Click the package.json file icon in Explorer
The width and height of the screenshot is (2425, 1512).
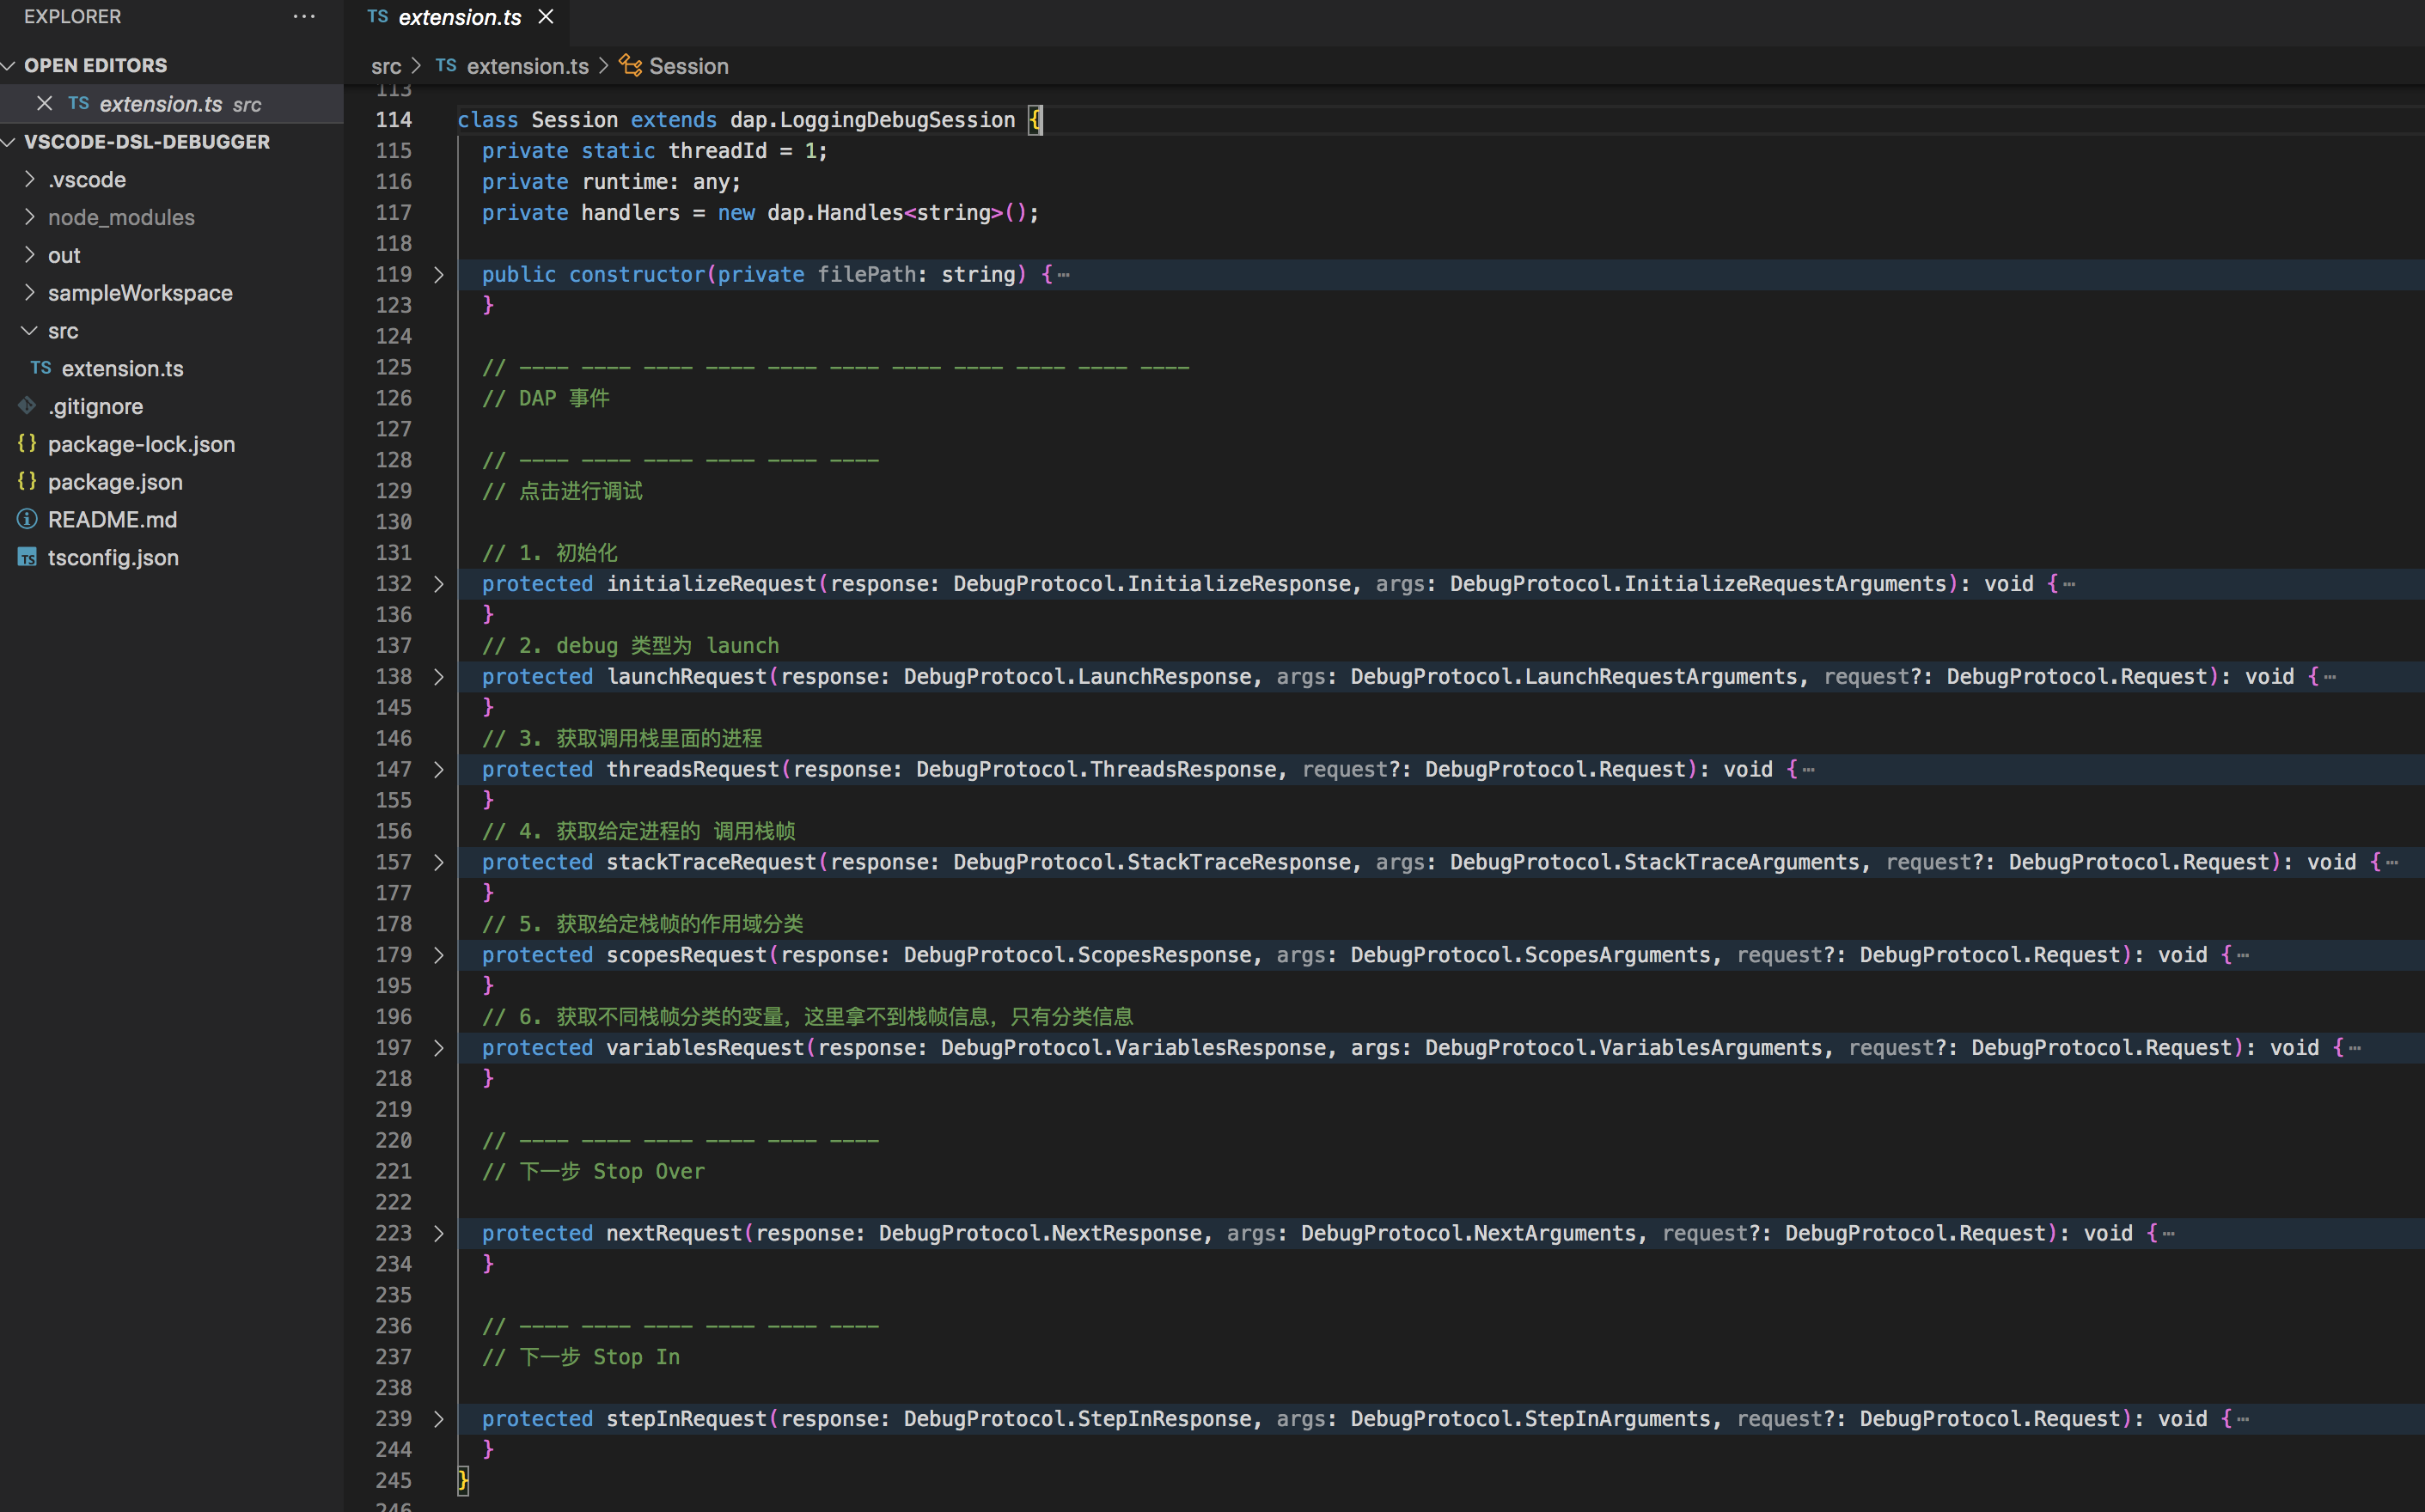(x=27, y=482)
